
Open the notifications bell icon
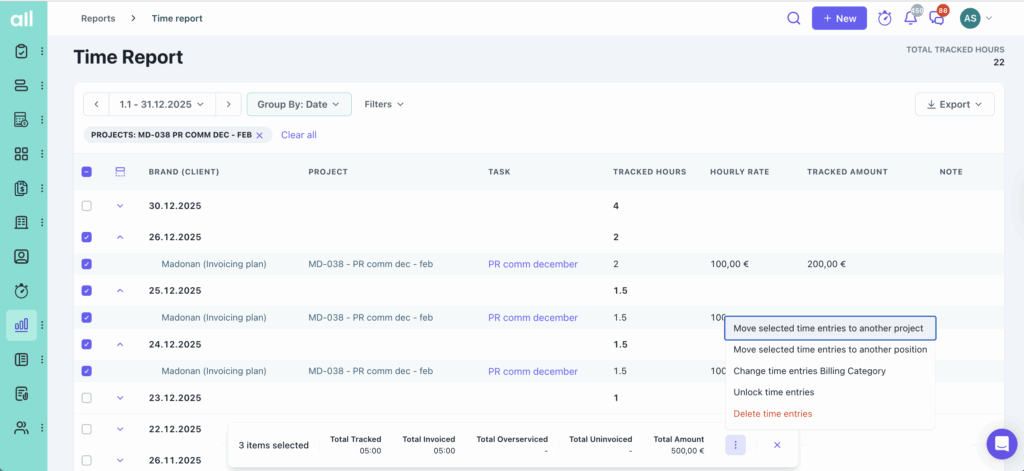(910, 18)
